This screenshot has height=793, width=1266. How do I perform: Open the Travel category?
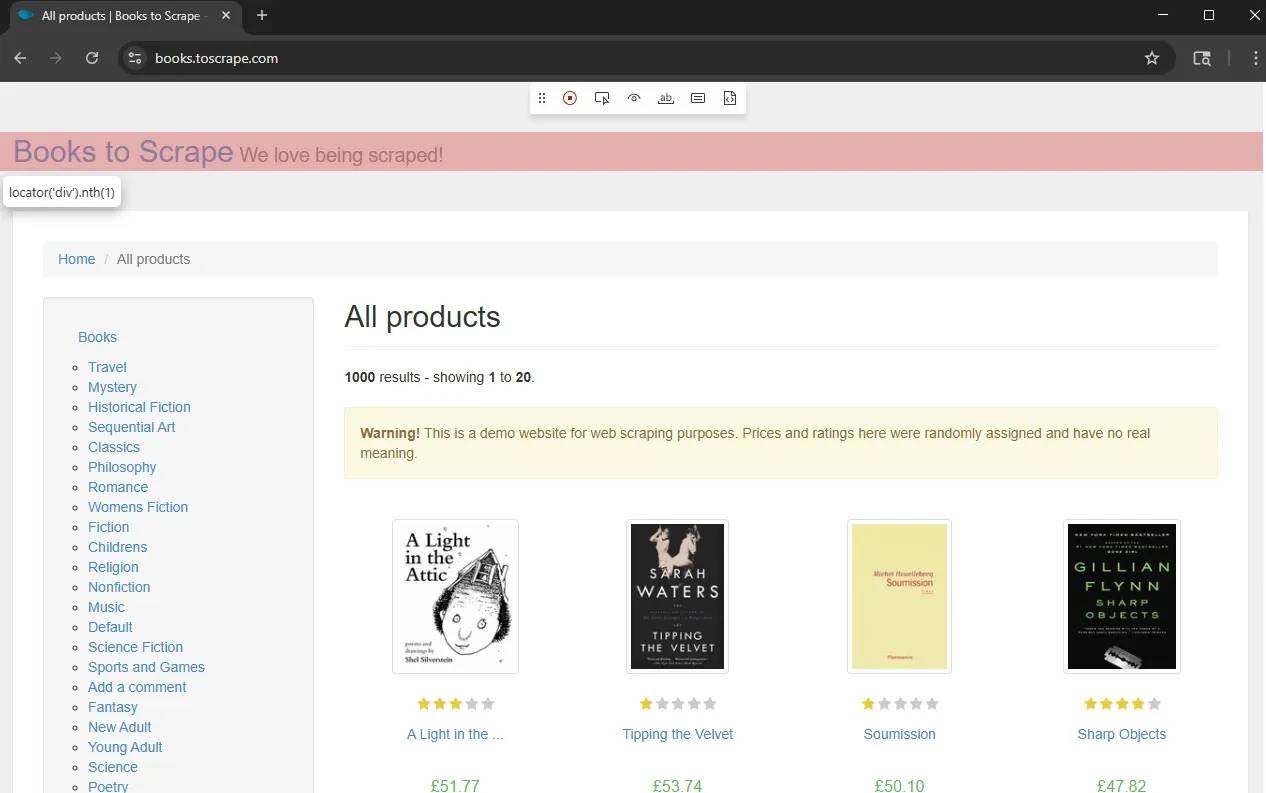tap(107, 367)
